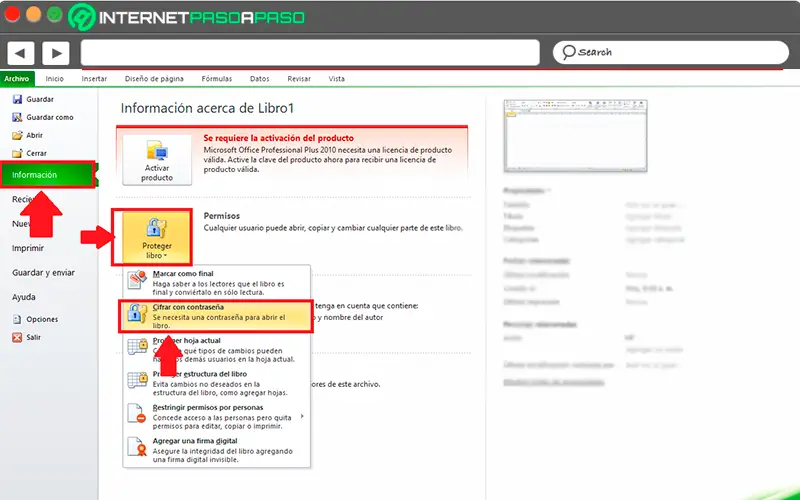Click the orange window minimize circle

tap(34, 14)
